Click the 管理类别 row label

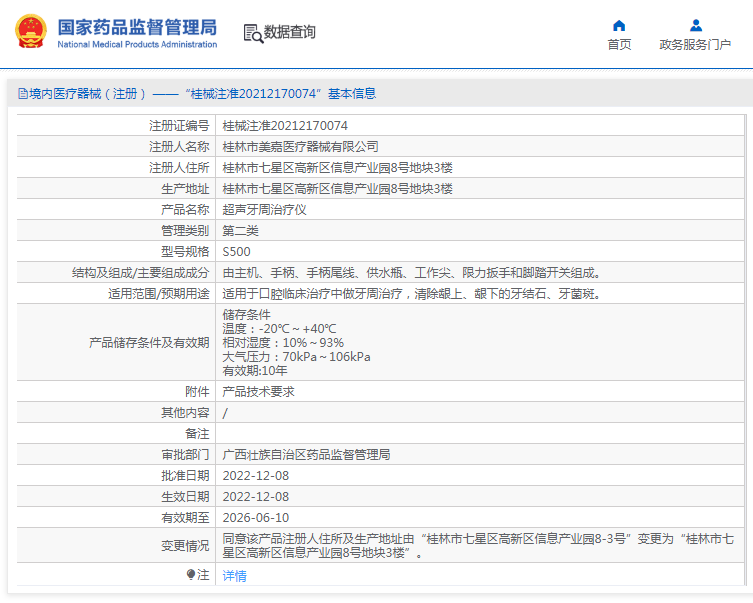(x=185, y=231)
